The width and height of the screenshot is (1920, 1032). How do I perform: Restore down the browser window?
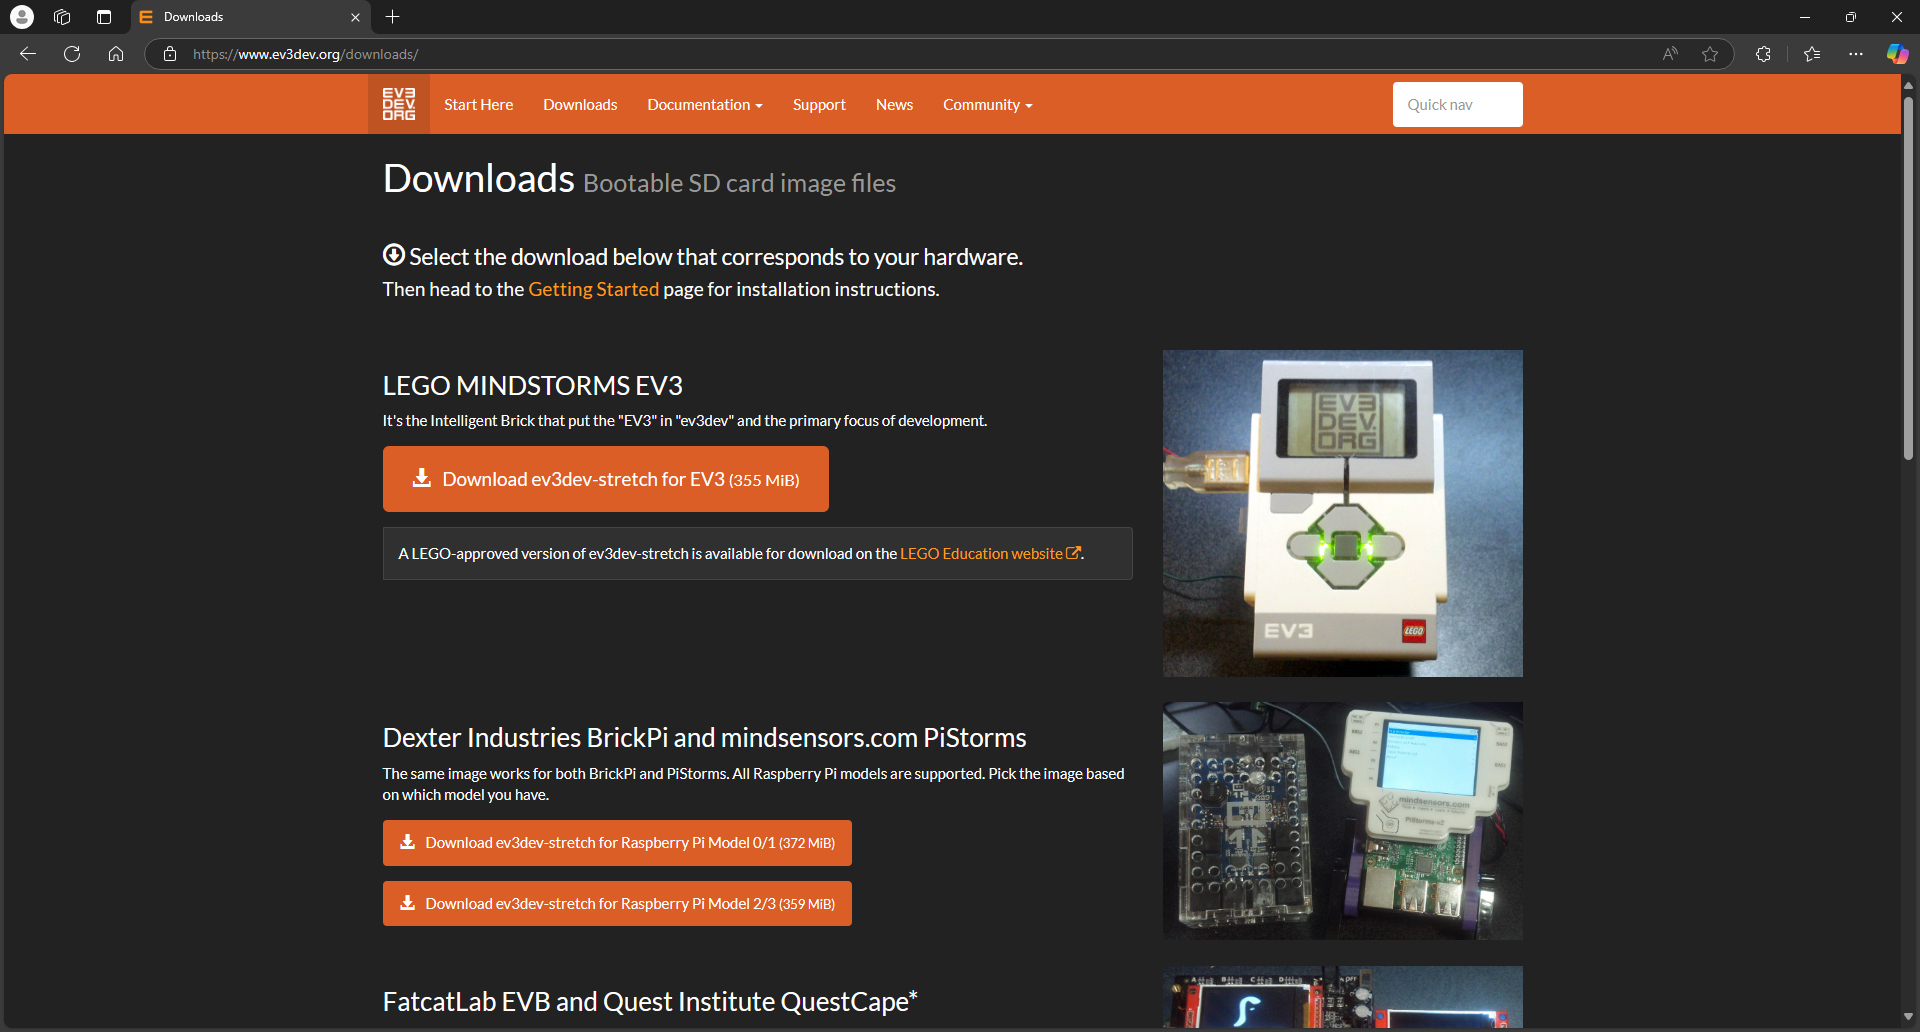point(1851,17)
